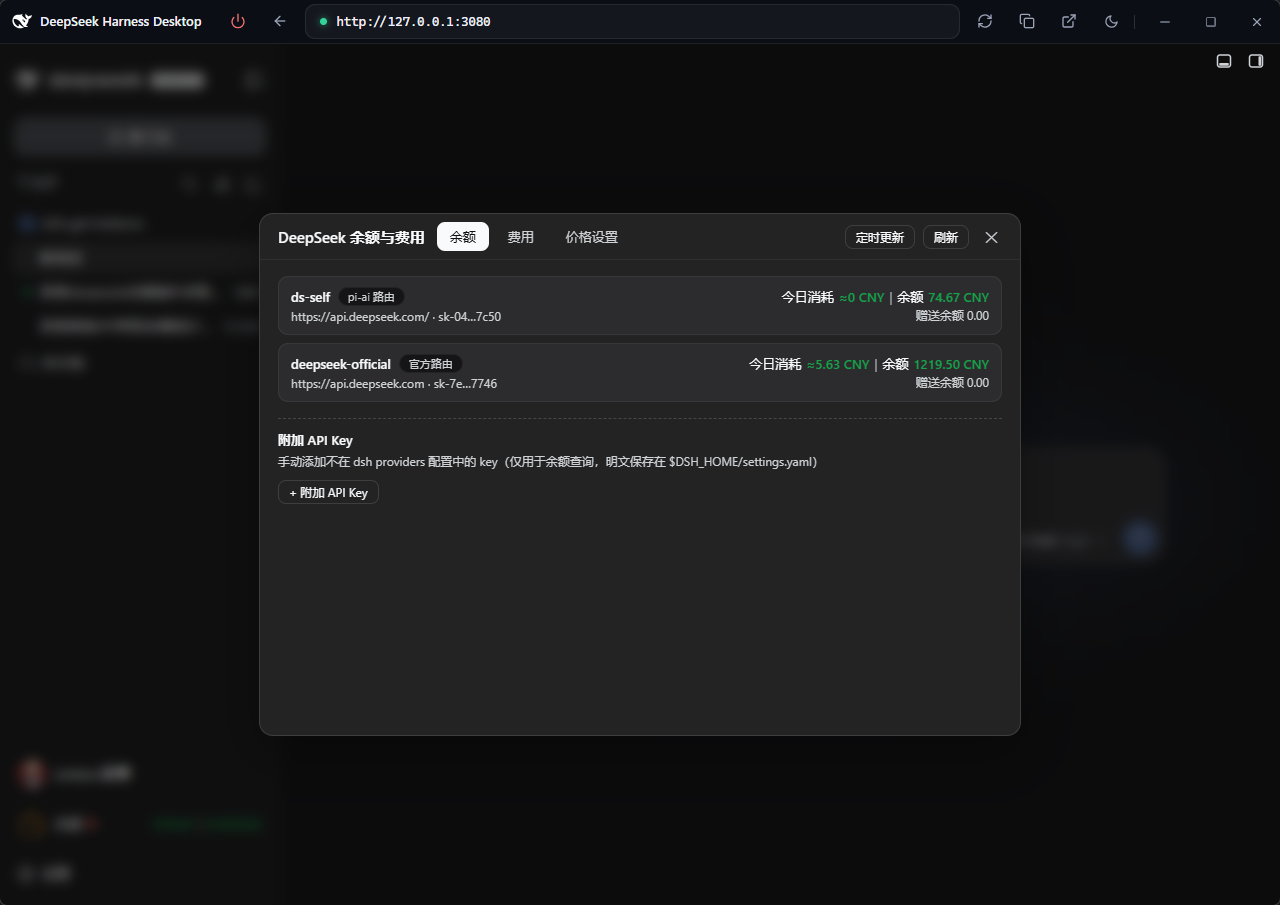Click the ≈5.63 CNY daily usage value
Image resolution: width=1280 pixels, height=905 pixels.
tap(838, 364)
